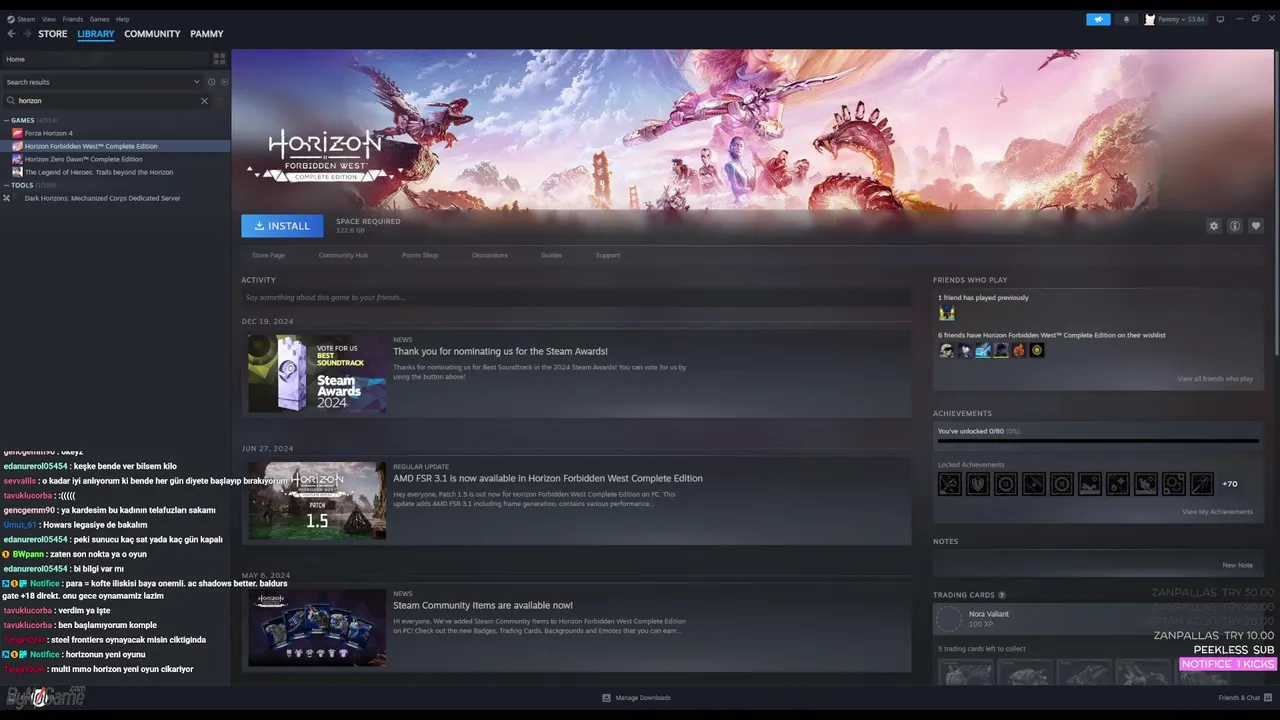
Task: Switch library to grid collections view icon
Action: (219, 59)
